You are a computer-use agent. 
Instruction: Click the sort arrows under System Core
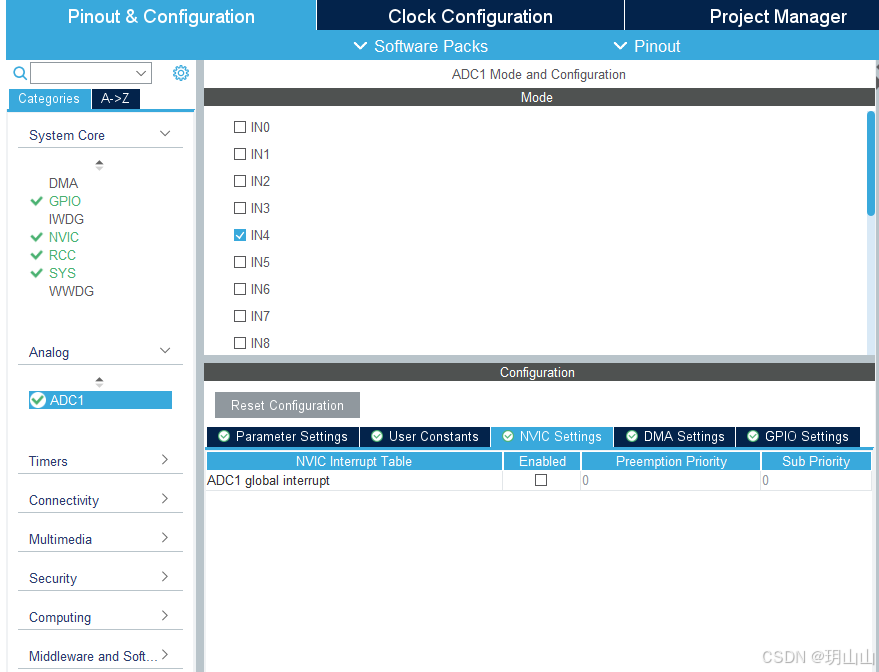pyautogui.click(x=99, y=165)
